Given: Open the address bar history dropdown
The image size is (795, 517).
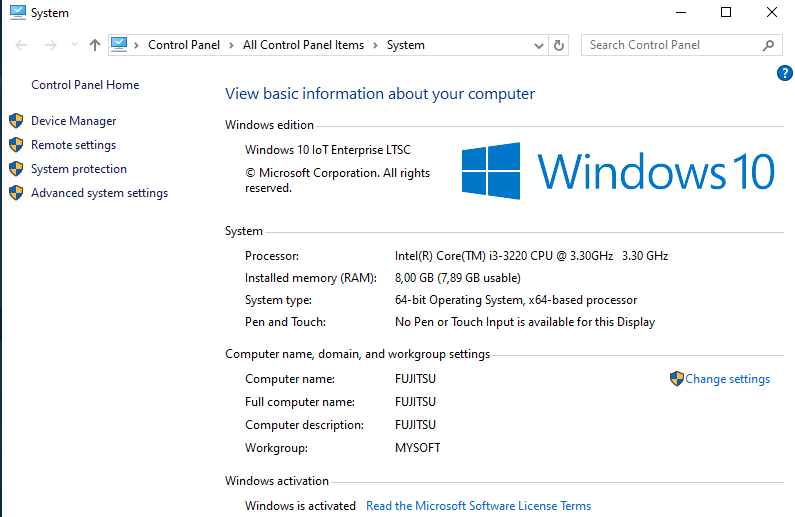Looking at the screenshot, I should [539, 45].
